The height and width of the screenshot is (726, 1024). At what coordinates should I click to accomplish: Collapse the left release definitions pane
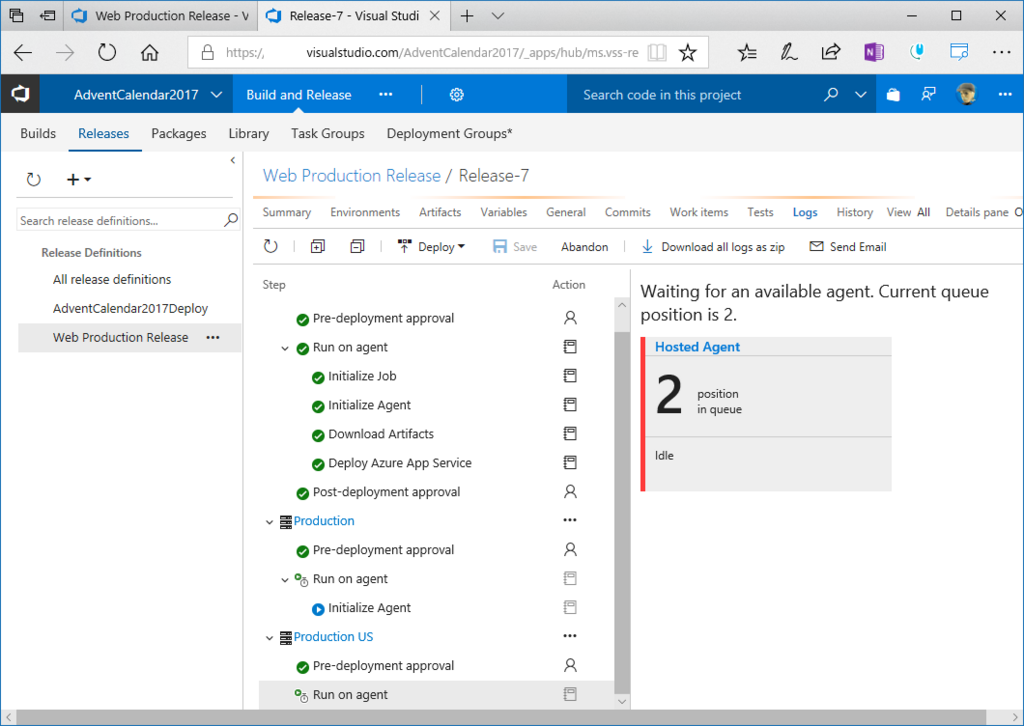click(232, 160)
